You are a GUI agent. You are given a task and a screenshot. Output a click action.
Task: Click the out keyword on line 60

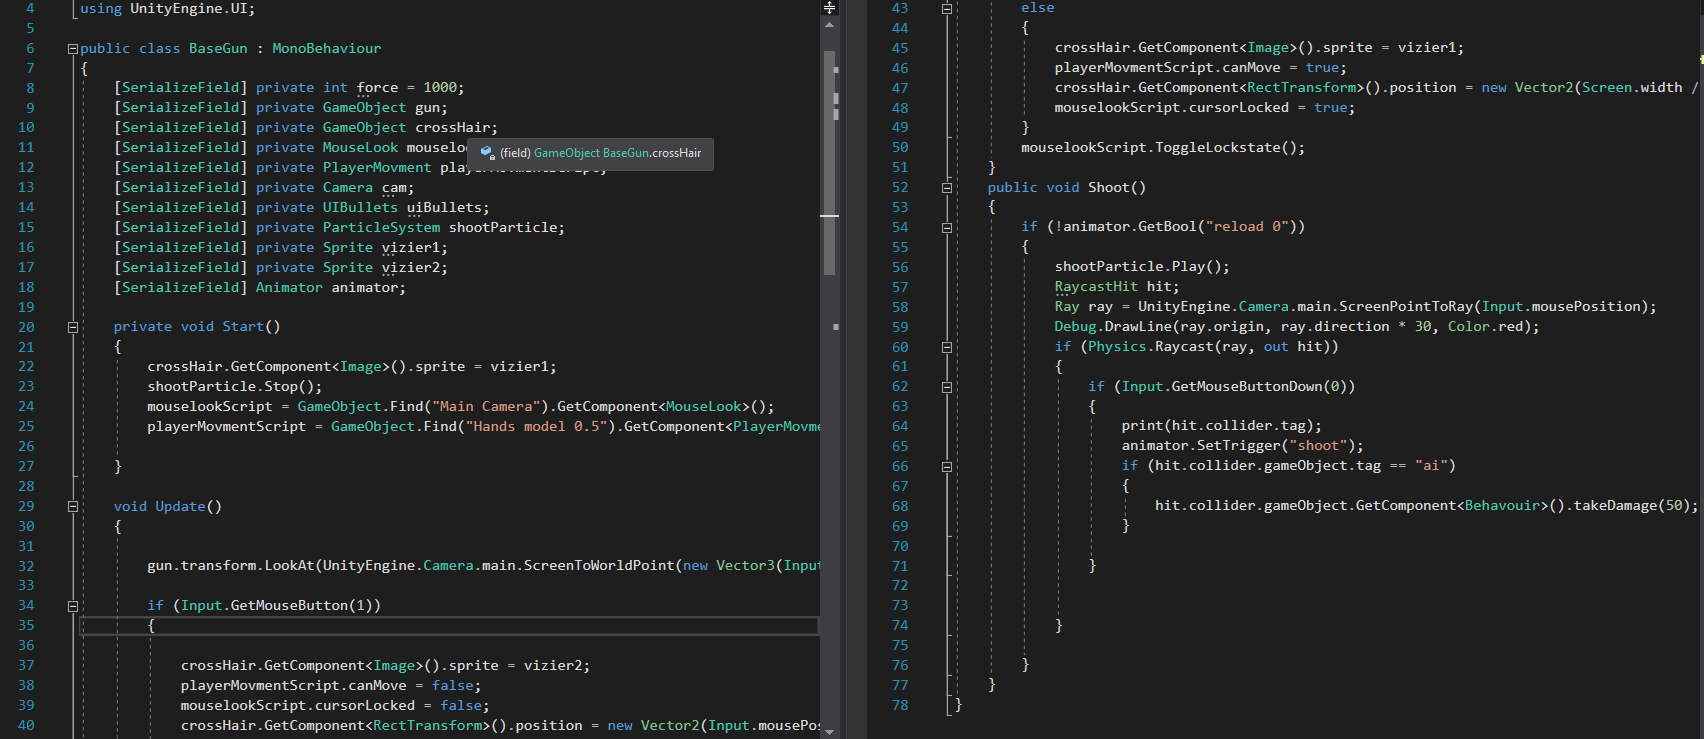tap(1276, 347)
